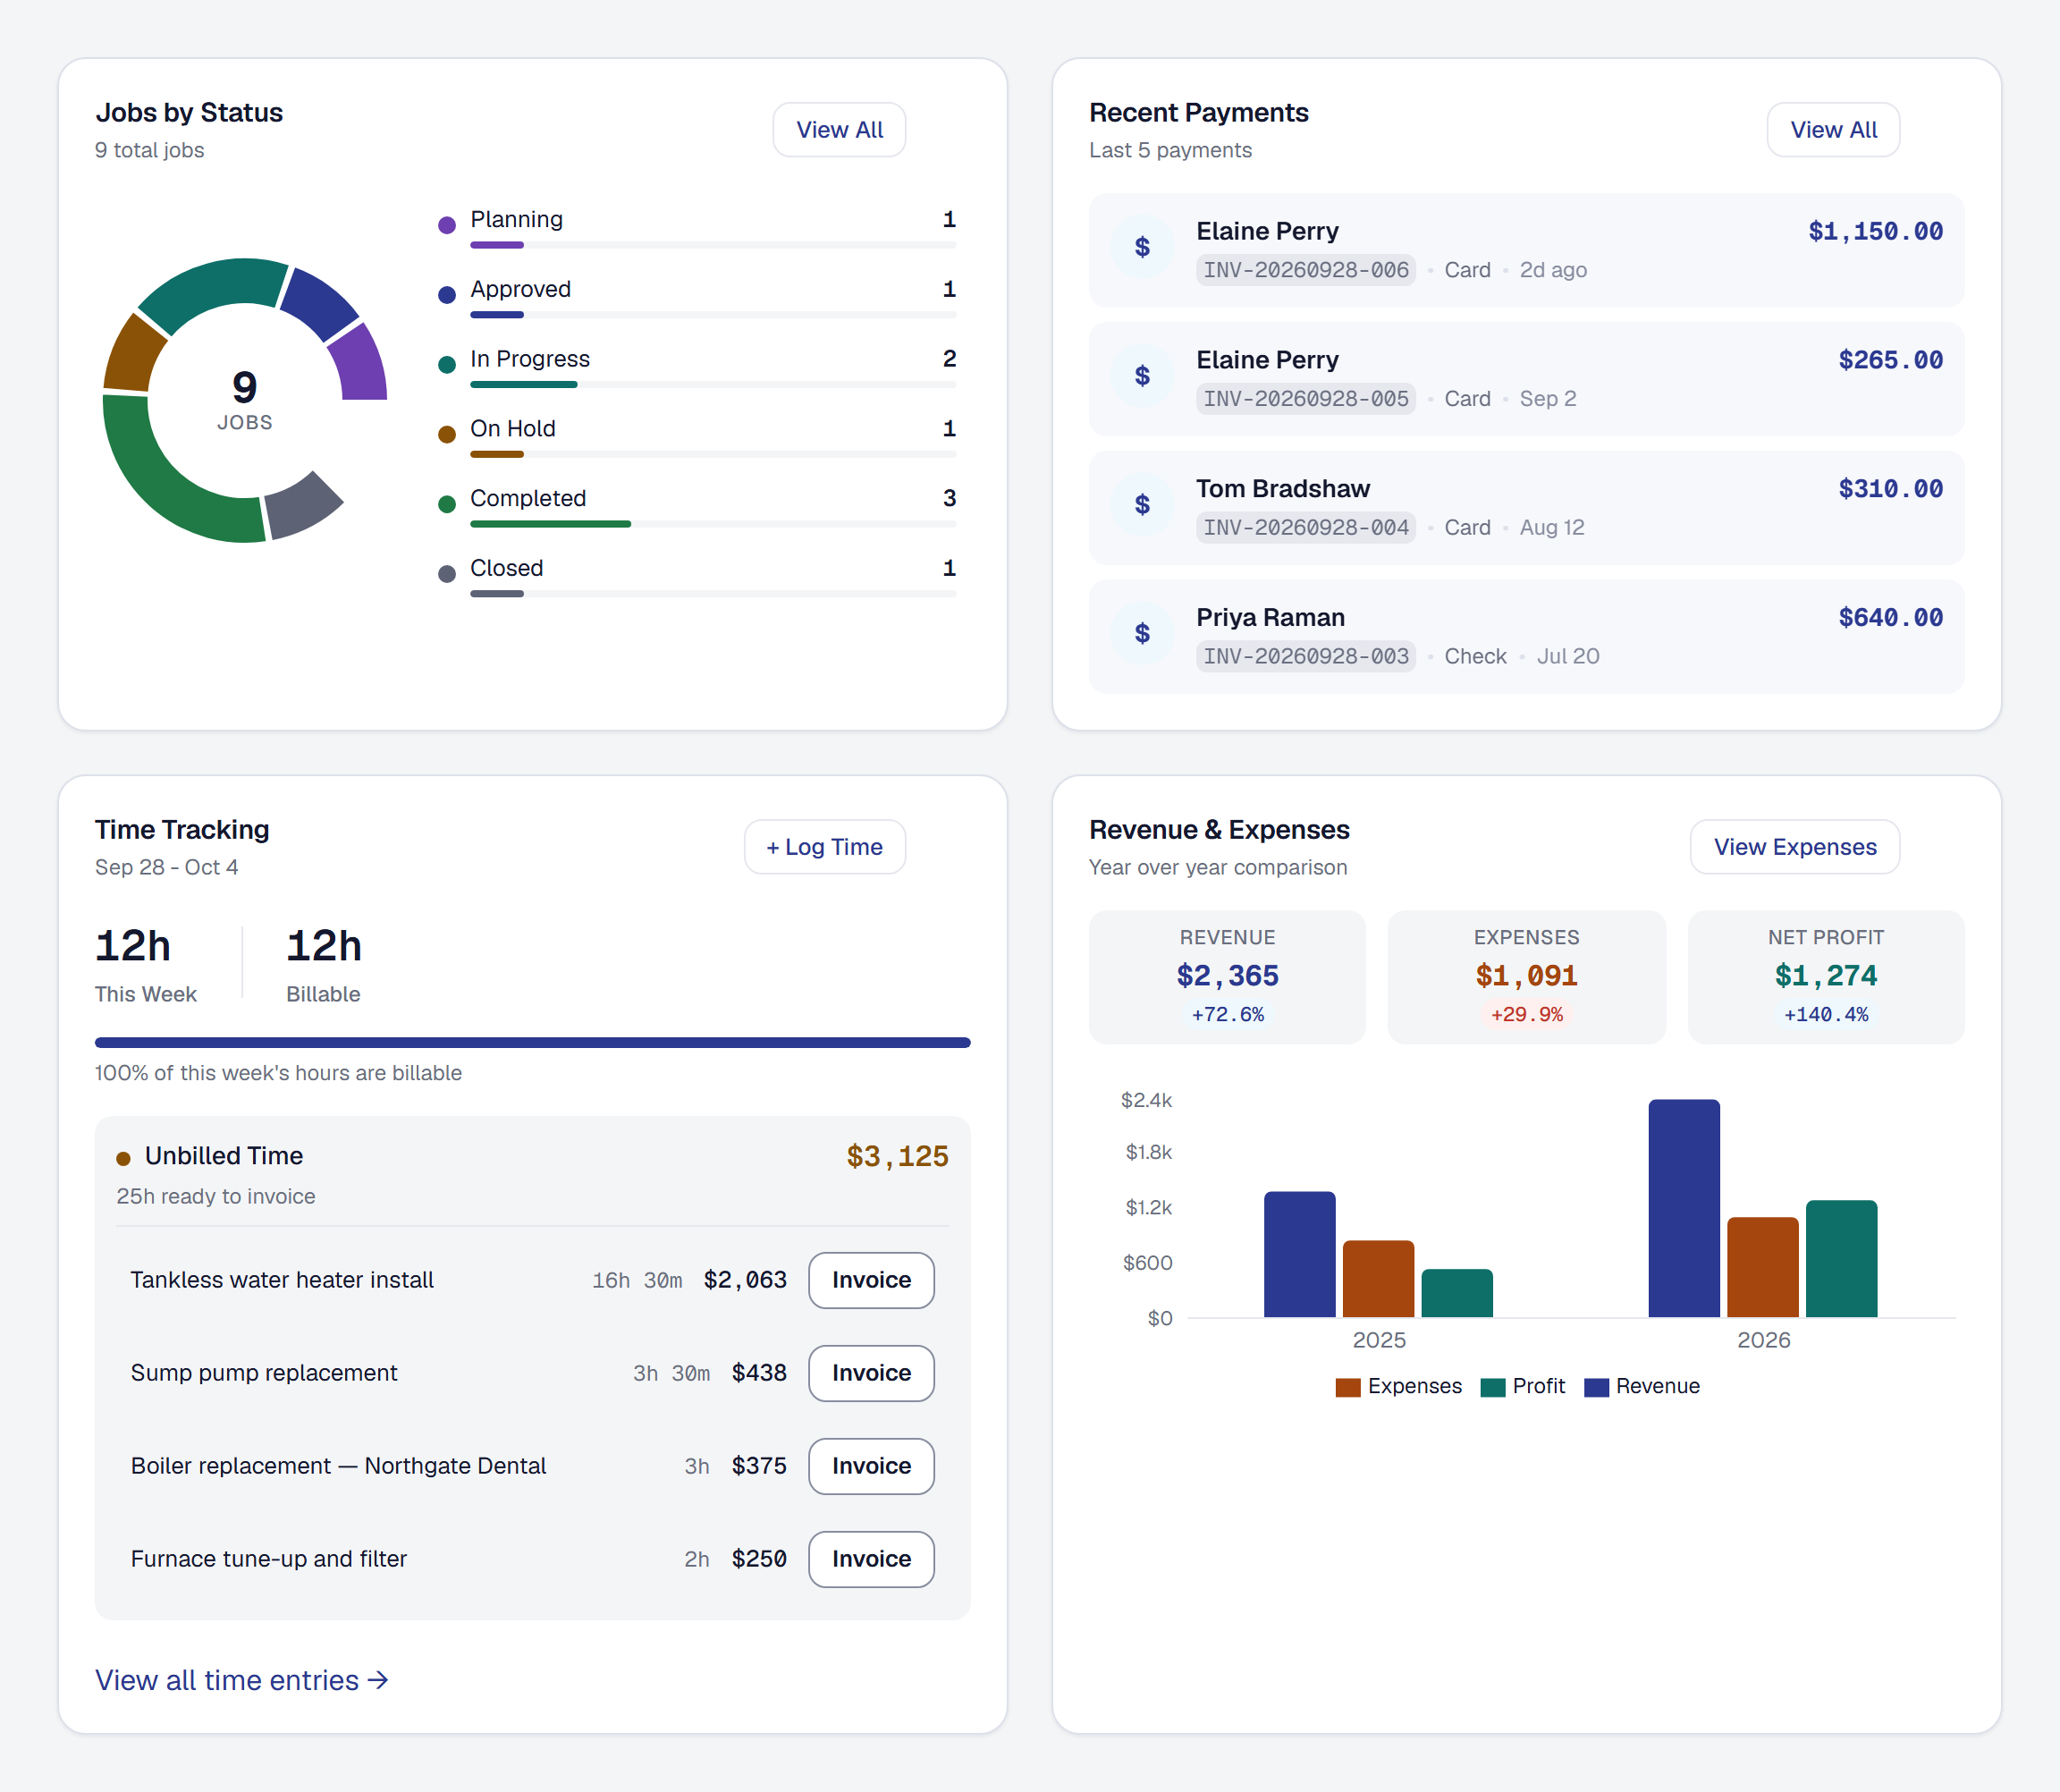Image resolution: width=2060 pixels, height=1792 pixels.
Task: Click the purple Planning donut segment
Action: click(362, 365)
